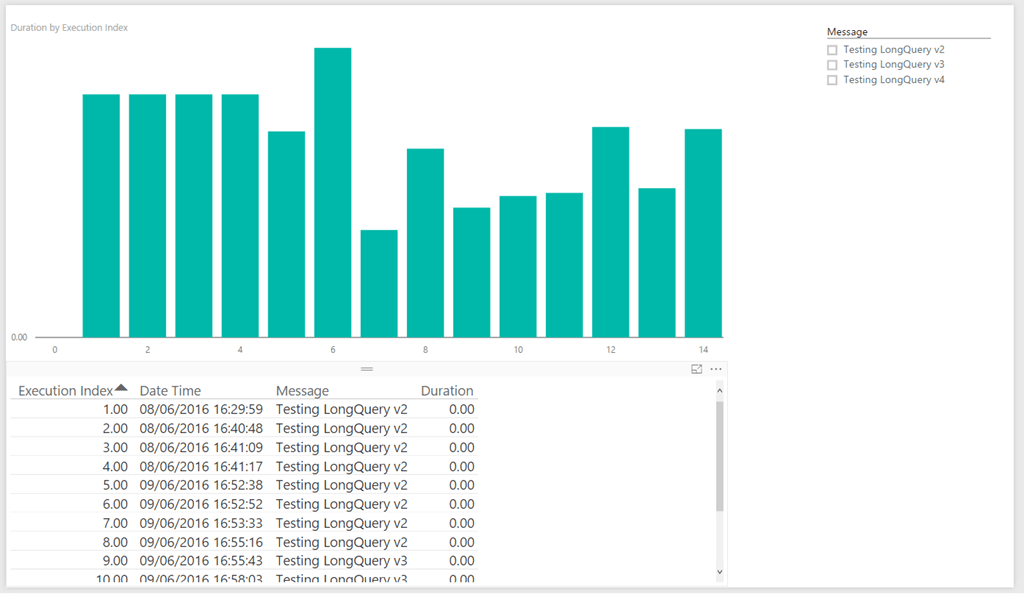Screen dimensions: 1024x594
Task: Click the date cell 09/06/2016 16:52:52
Action: click(x=201, y=505)
